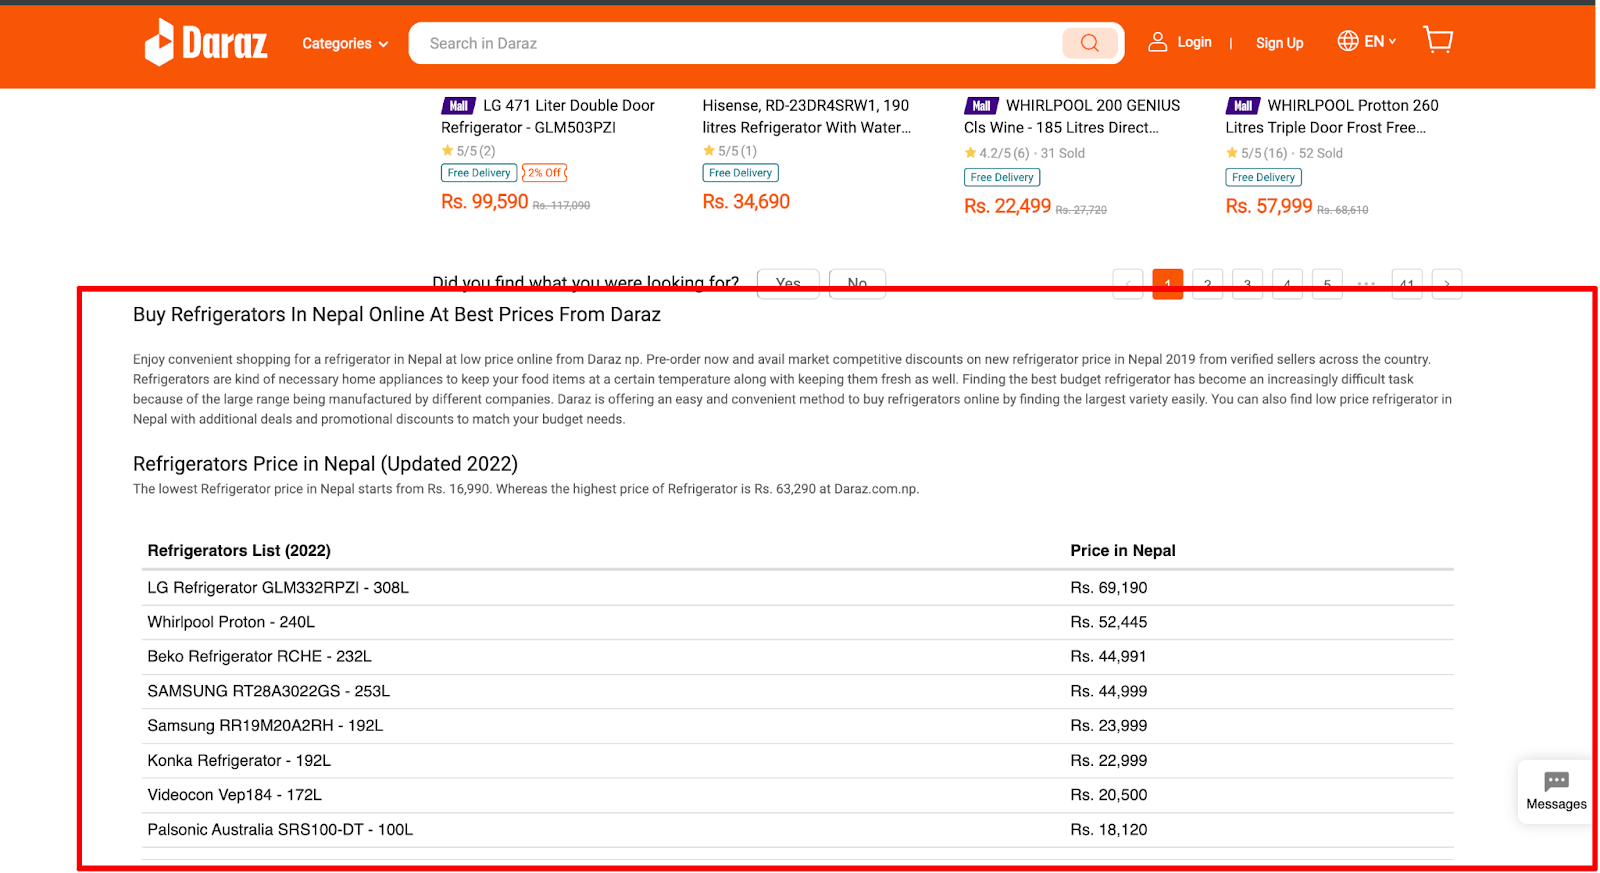Open Hisense RD-23DR4SRW1 refrigerator listing
This screenshot has width=1600, height=873.
806,116
